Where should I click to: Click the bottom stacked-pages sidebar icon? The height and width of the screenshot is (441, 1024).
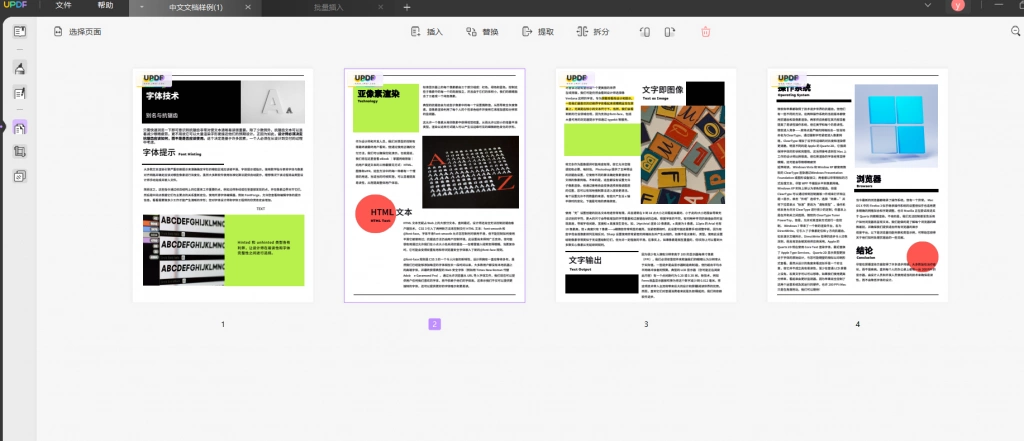[x=20, y=176]
